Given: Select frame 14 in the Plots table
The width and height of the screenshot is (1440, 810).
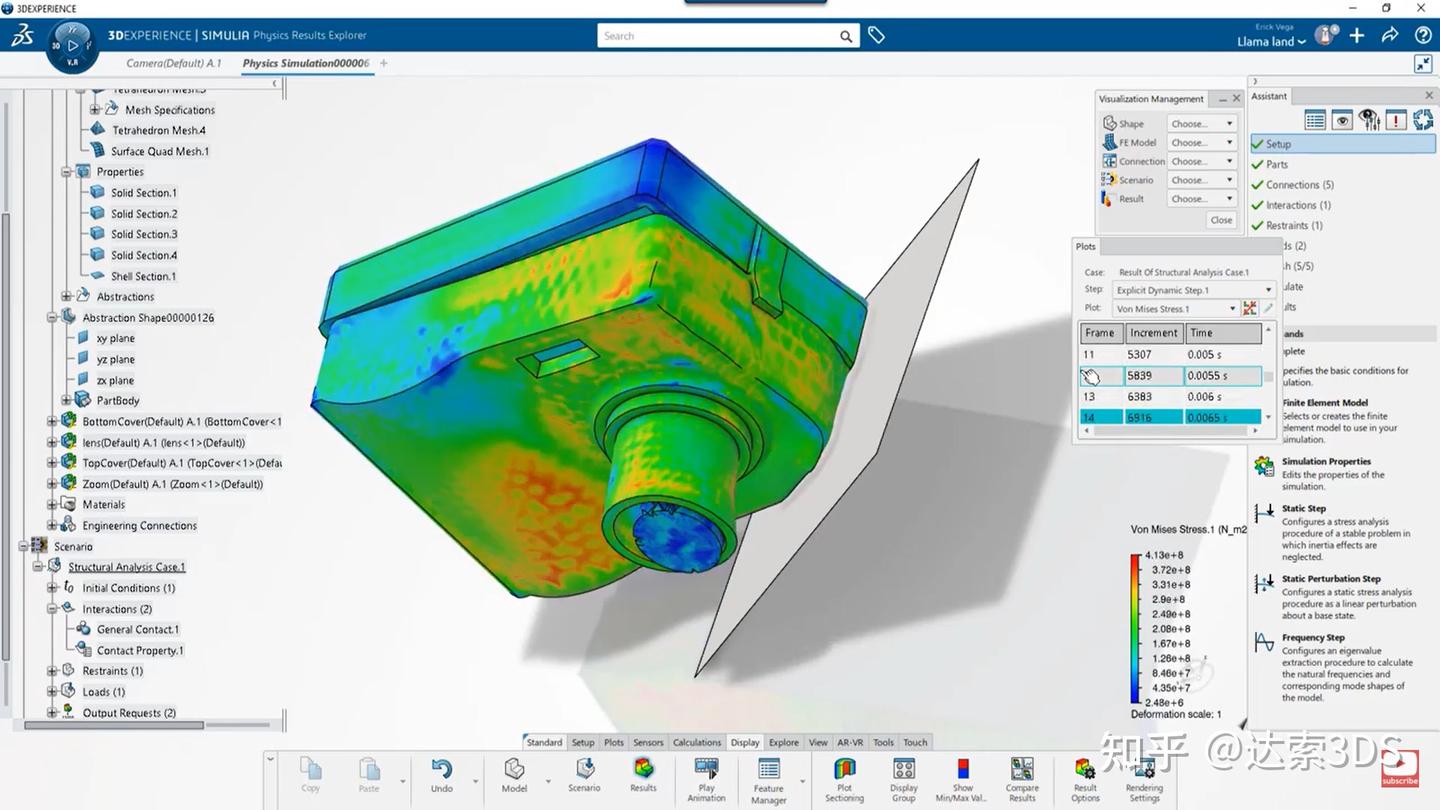Looking at the screenshot, I should click(1101, 417).
